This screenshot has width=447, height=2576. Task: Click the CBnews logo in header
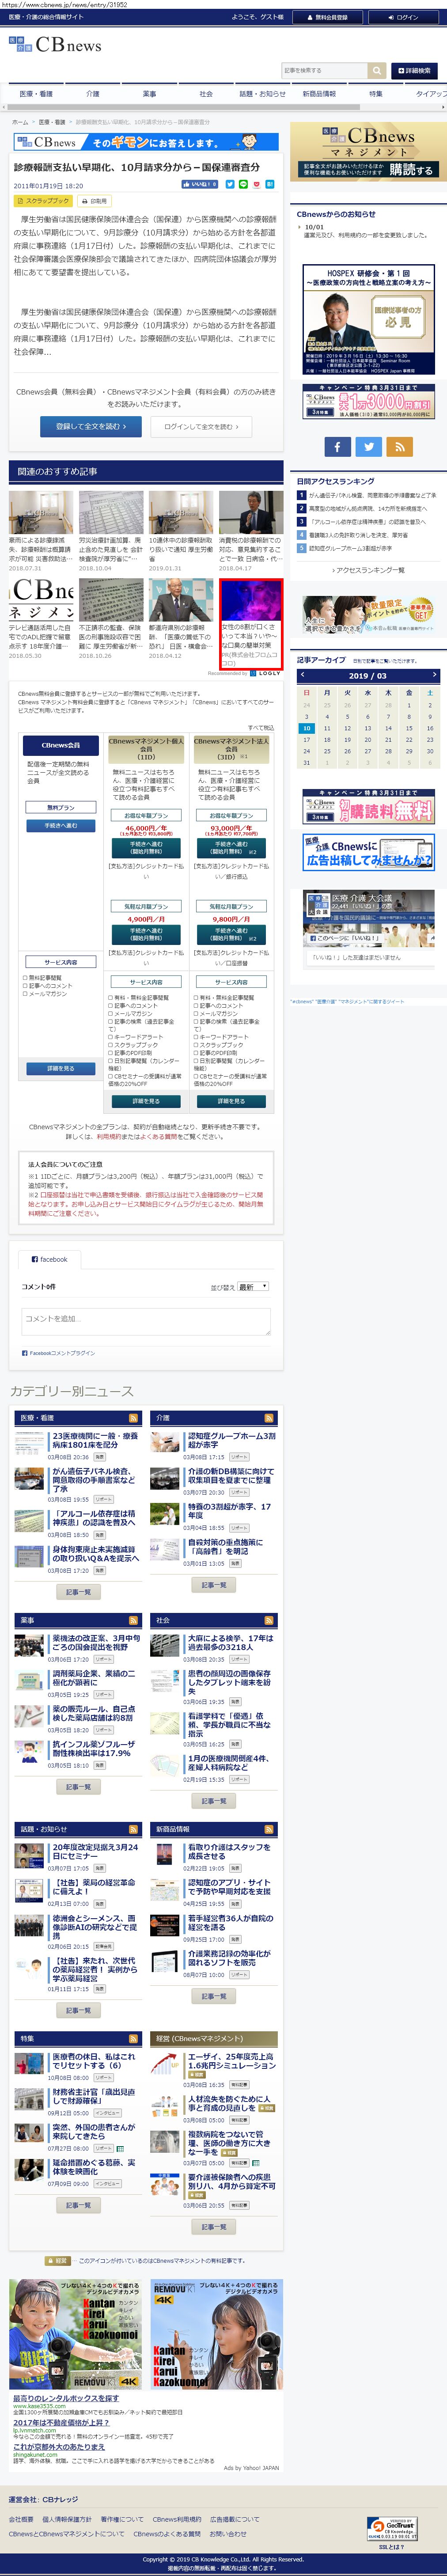click(x=55, y=45)
